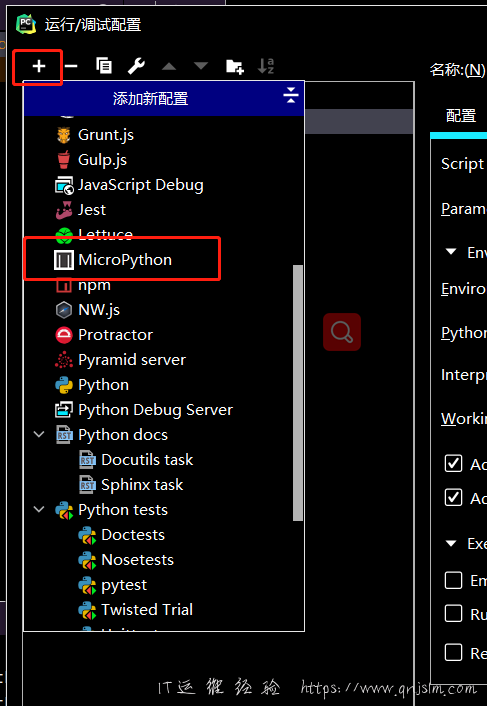Image resolution: width=487 pixels, height=706 pixels.
Task: Click the 添加新配置 popup header
Action: (164, 99)
